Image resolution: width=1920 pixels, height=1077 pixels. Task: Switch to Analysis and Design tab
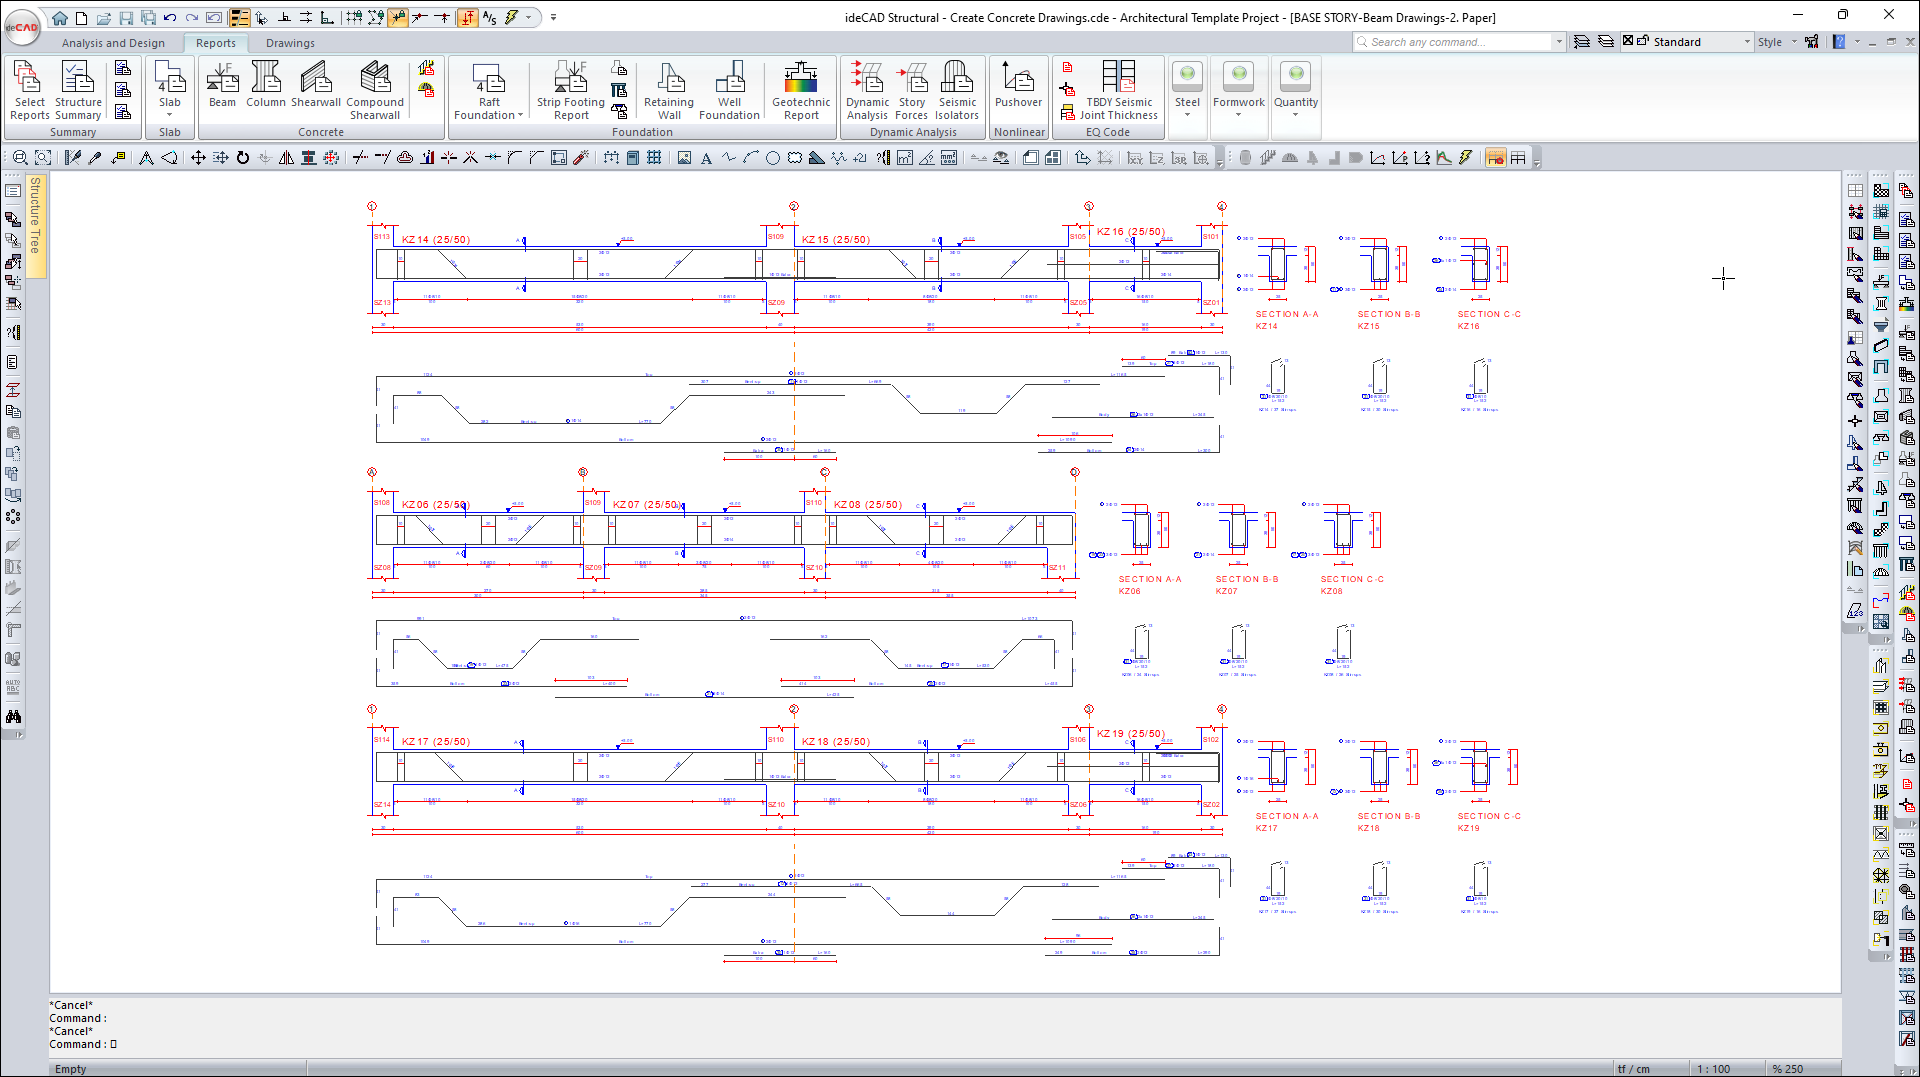113,43
